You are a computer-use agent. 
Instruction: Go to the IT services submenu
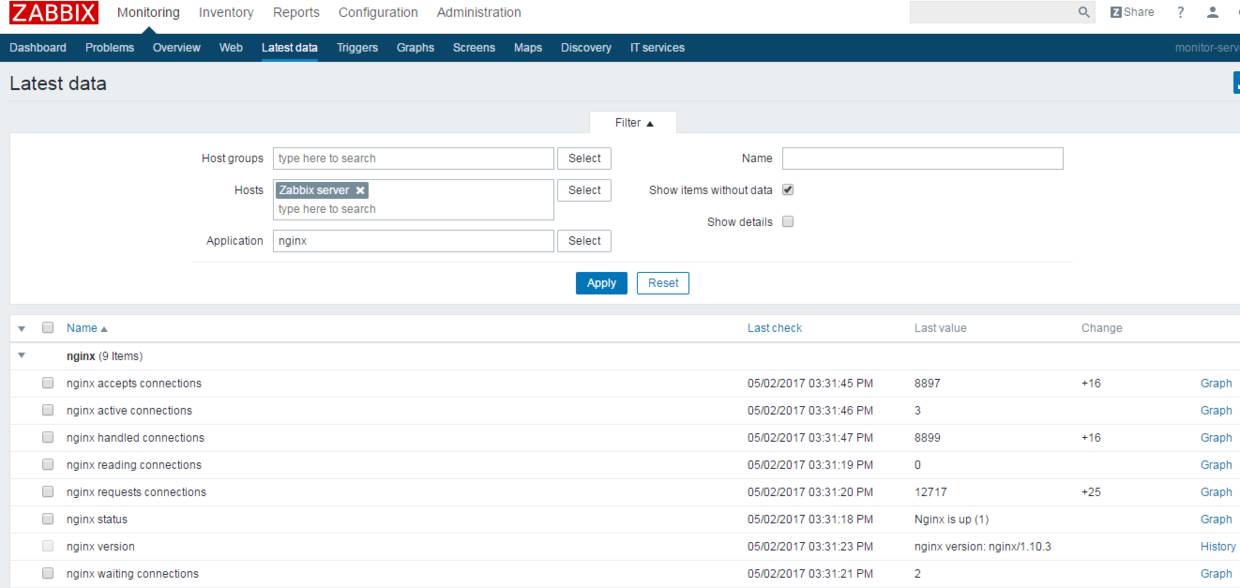tap(657, 48)
